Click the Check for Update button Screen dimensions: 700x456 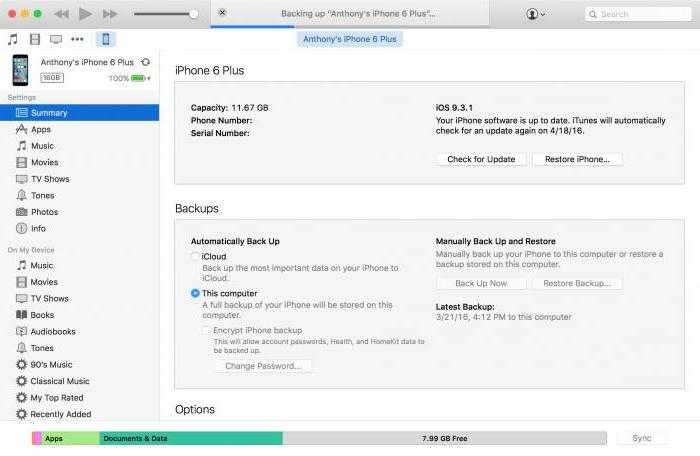tap(481, 159)
